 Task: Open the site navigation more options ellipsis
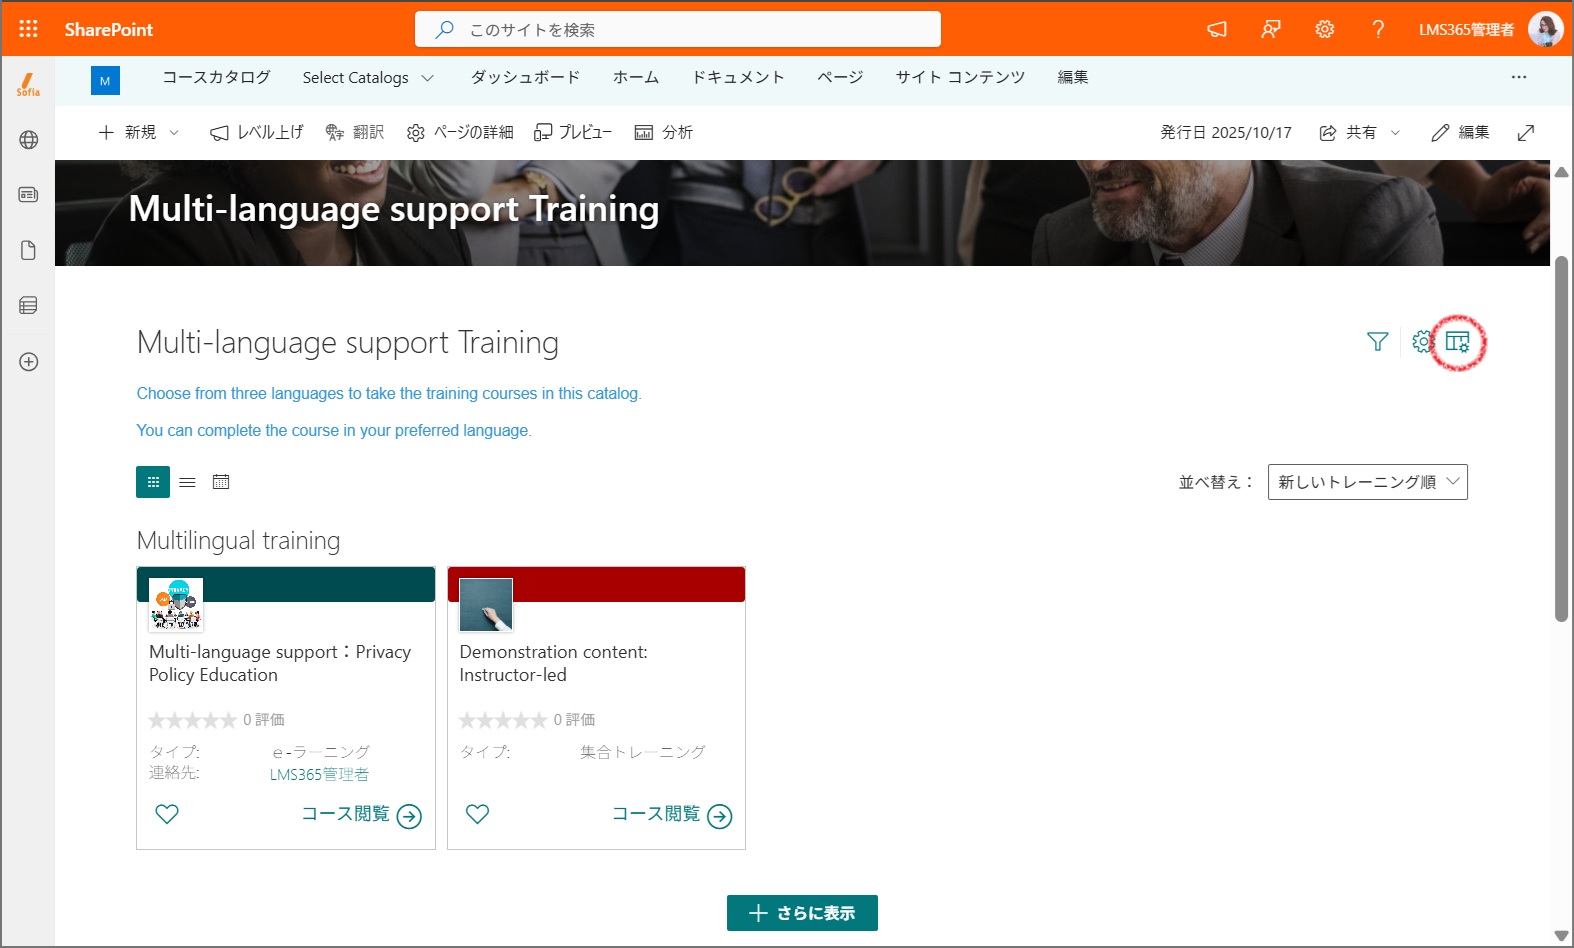1519,77
